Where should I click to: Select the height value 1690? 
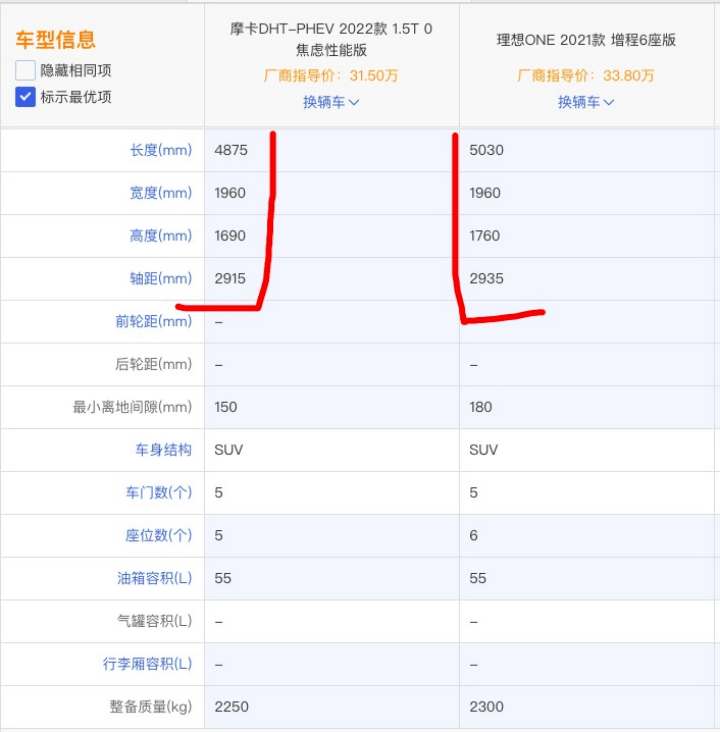[x=230, y=236]
